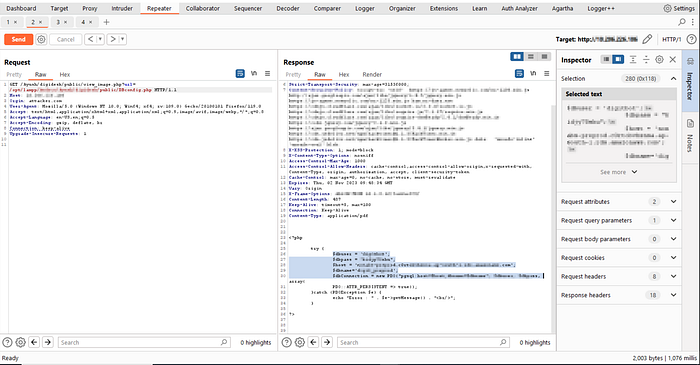Switch response view to Render
Screen dimensions: 700x365
(x=372, y=75)
